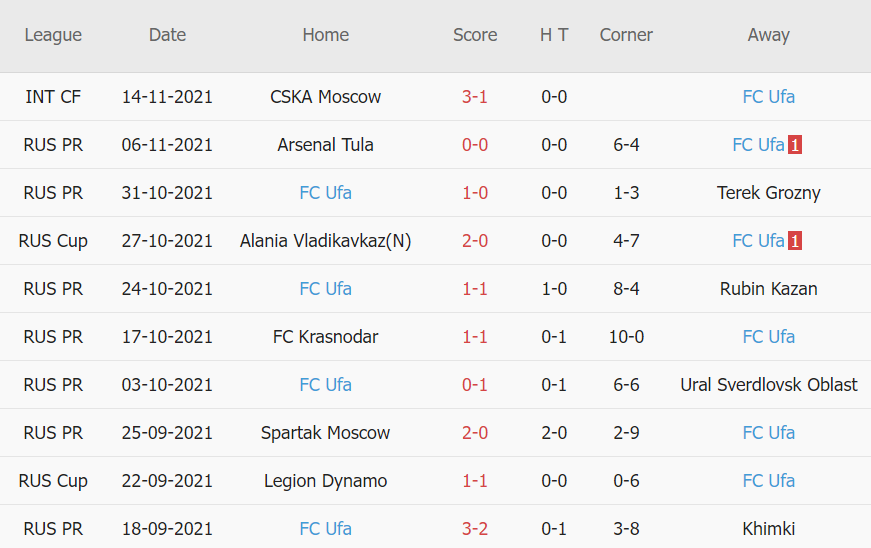Open FC Ufa link in the Spartak Moscow row
Image resolution: width=871 pixels, height=548 pixels.
pyautogui.click(x=768, y=433)
